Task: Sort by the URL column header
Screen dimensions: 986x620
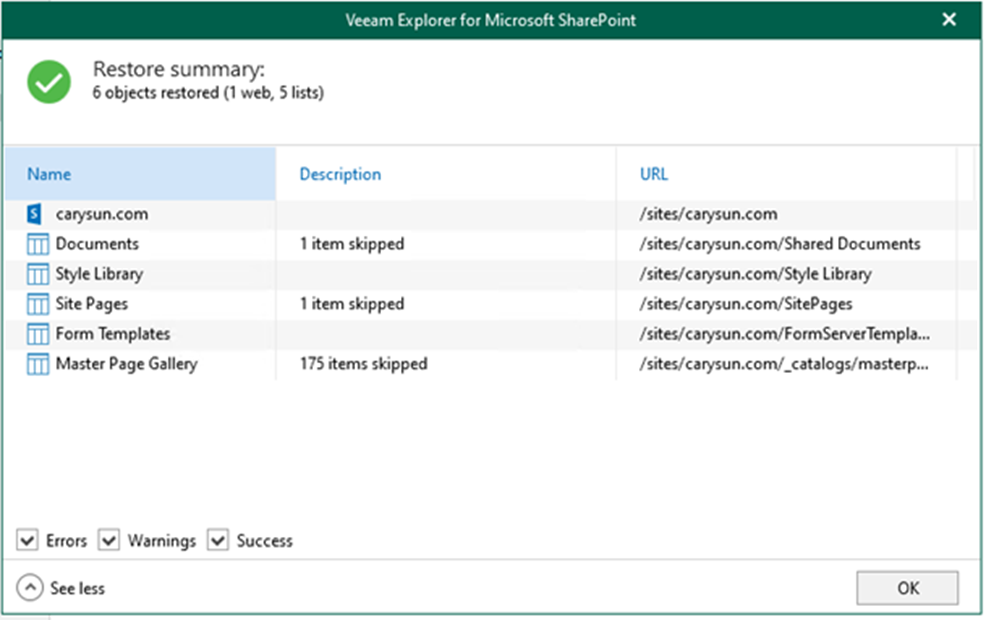Action: pyautogui.click(x=787, y=174)
